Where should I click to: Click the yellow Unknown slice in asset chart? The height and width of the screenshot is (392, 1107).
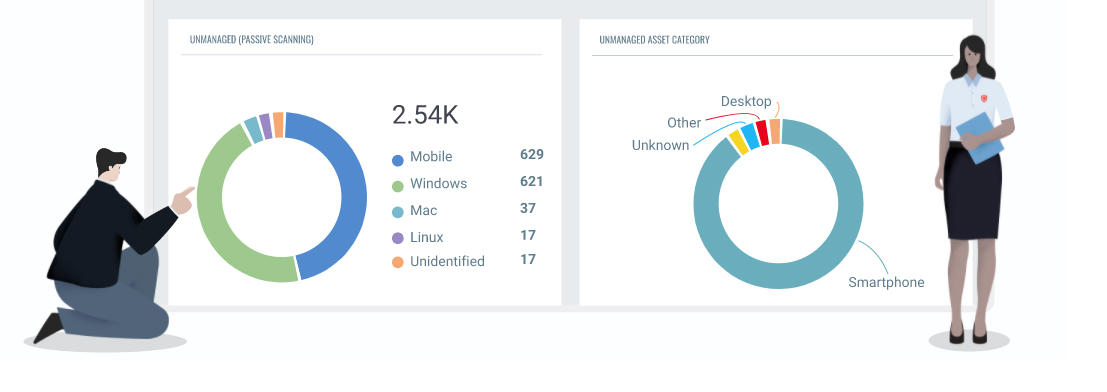click(738, 142)
